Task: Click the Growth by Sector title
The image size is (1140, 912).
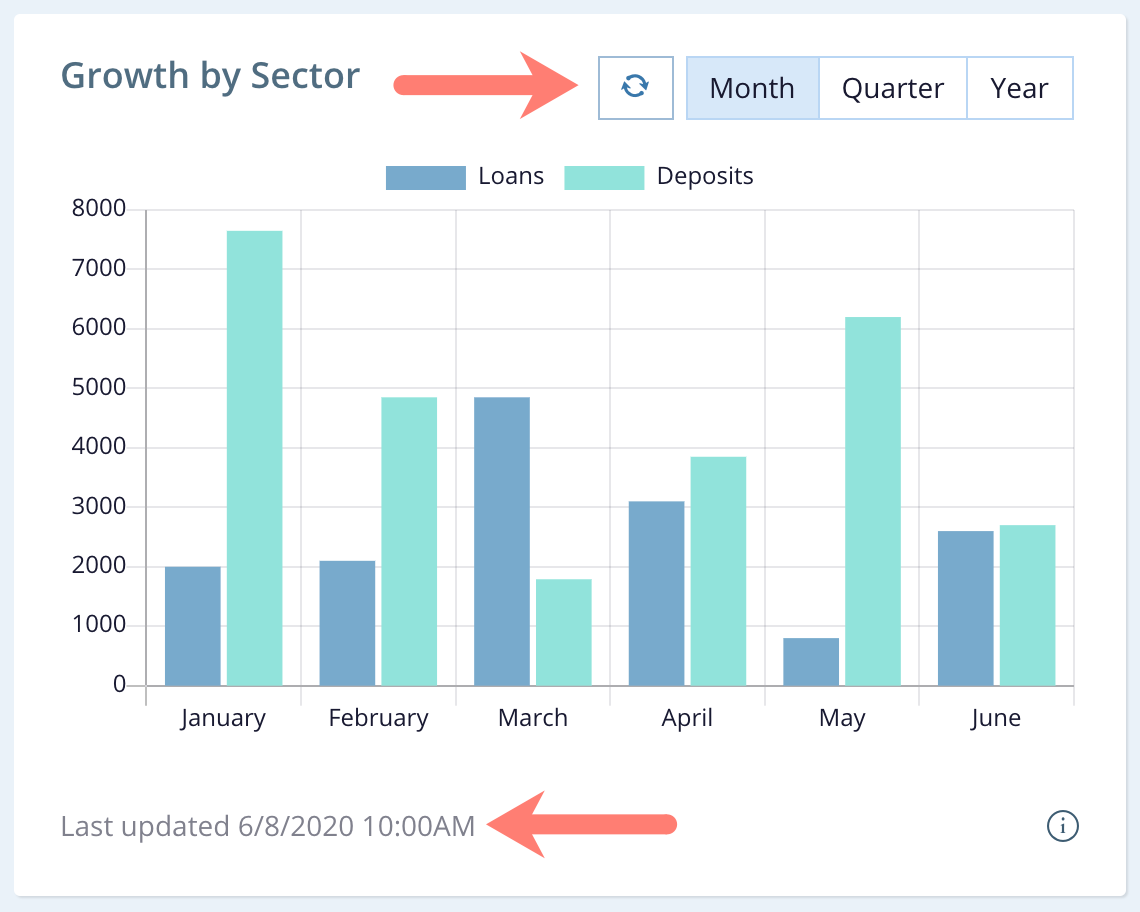Action: [210, 76]
